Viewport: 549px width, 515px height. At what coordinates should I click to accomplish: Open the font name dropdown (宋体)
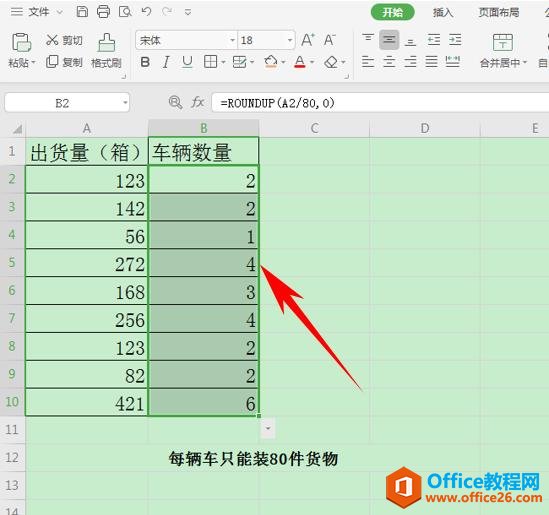232,40
